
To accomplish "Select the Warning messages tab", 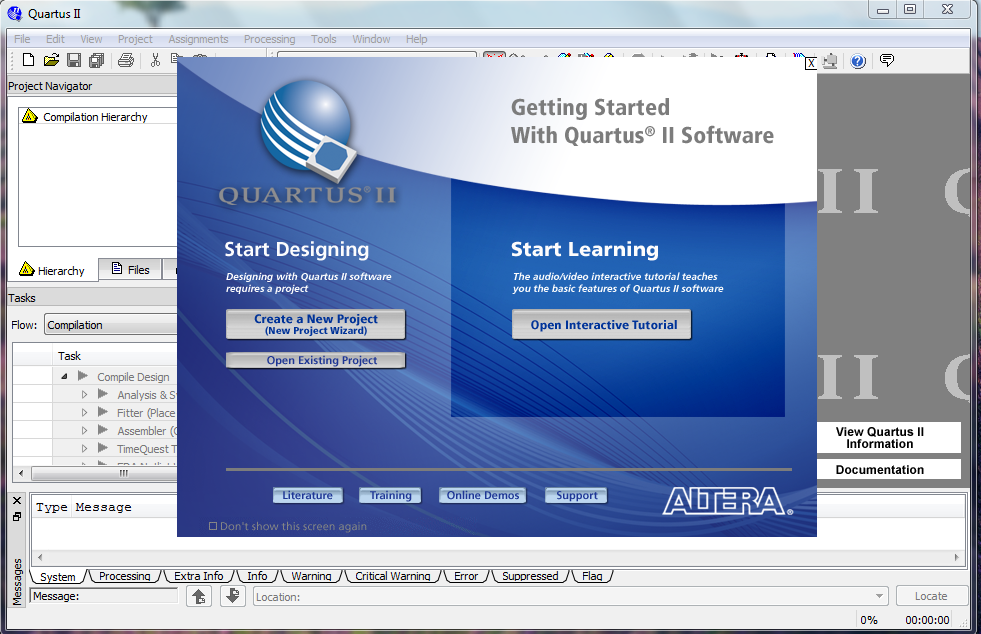I will click(311, 576).
